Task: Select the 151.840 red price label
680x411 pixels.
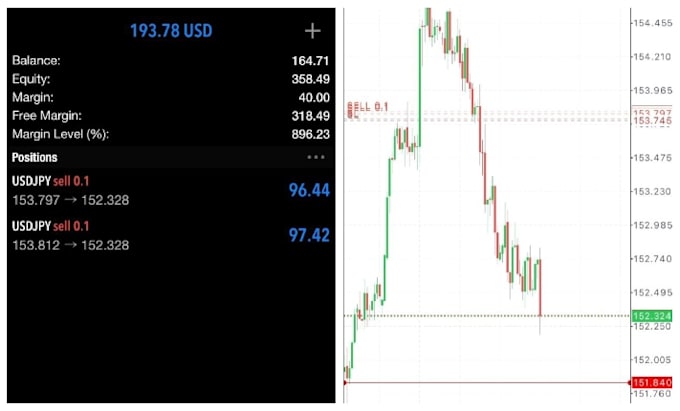Action: click(652, 382)
